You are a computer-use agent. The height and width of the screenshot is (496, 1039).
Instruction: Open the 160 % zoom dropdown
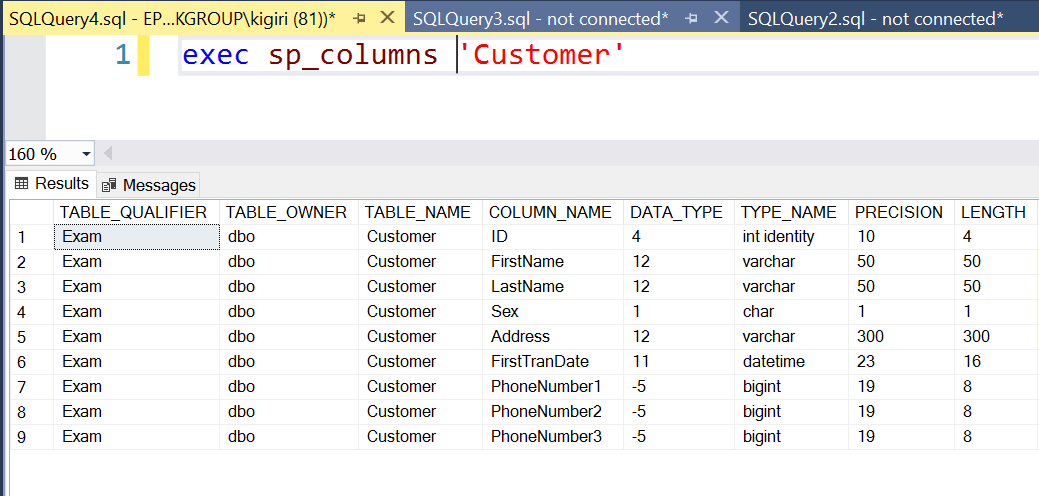[x=86, y=154]
